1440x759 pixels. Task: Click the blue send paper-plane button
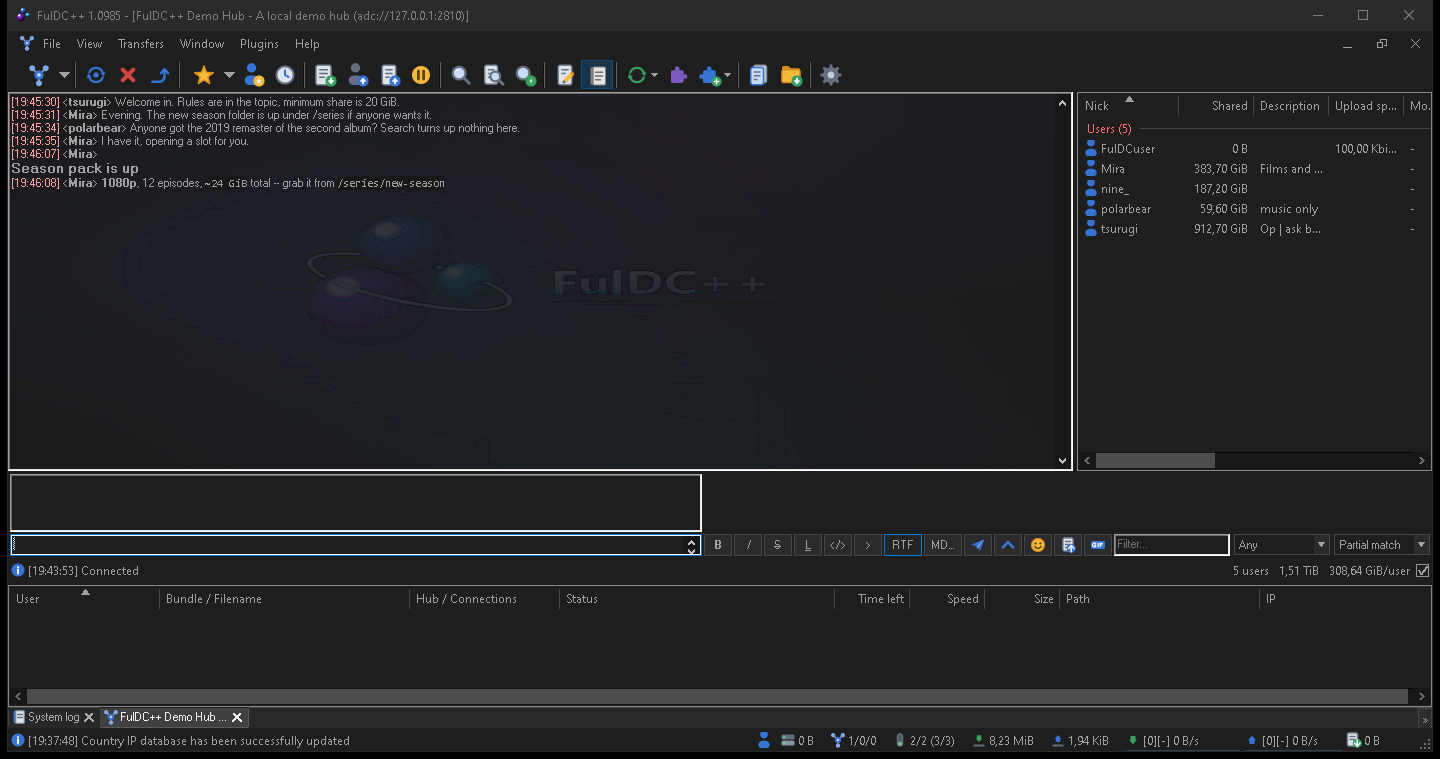point(978,545)
